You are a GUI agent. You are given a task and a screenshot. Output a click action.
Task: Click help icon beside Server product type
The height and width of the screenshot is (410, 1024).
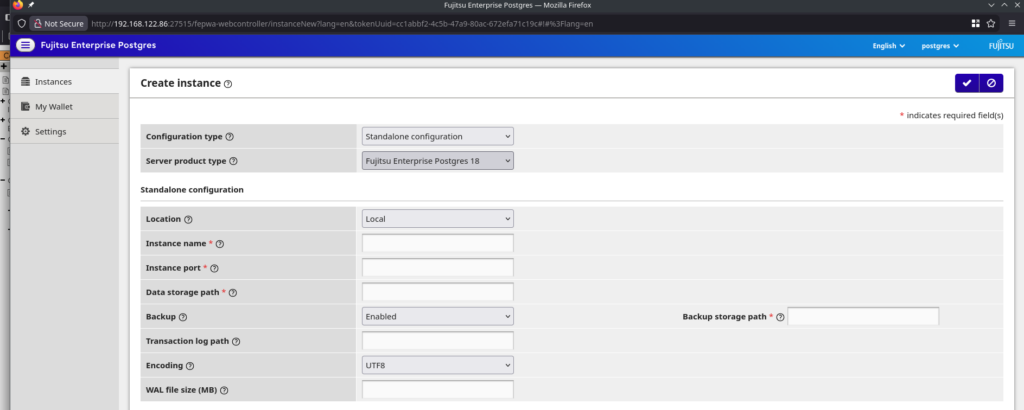[234, 161]
